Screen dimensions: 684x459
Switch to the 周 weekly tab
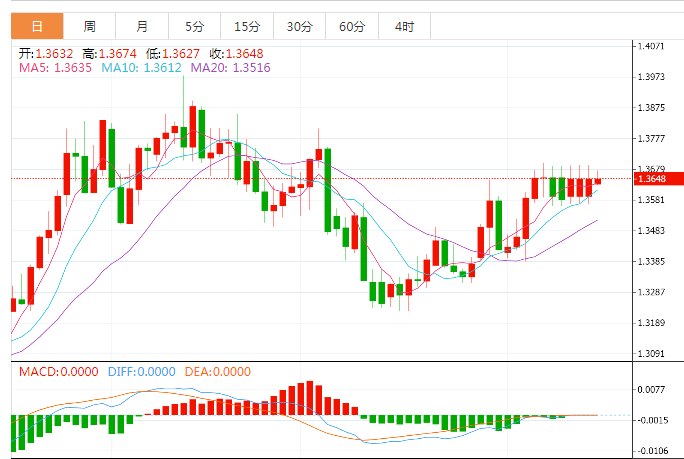pos(89,26)
